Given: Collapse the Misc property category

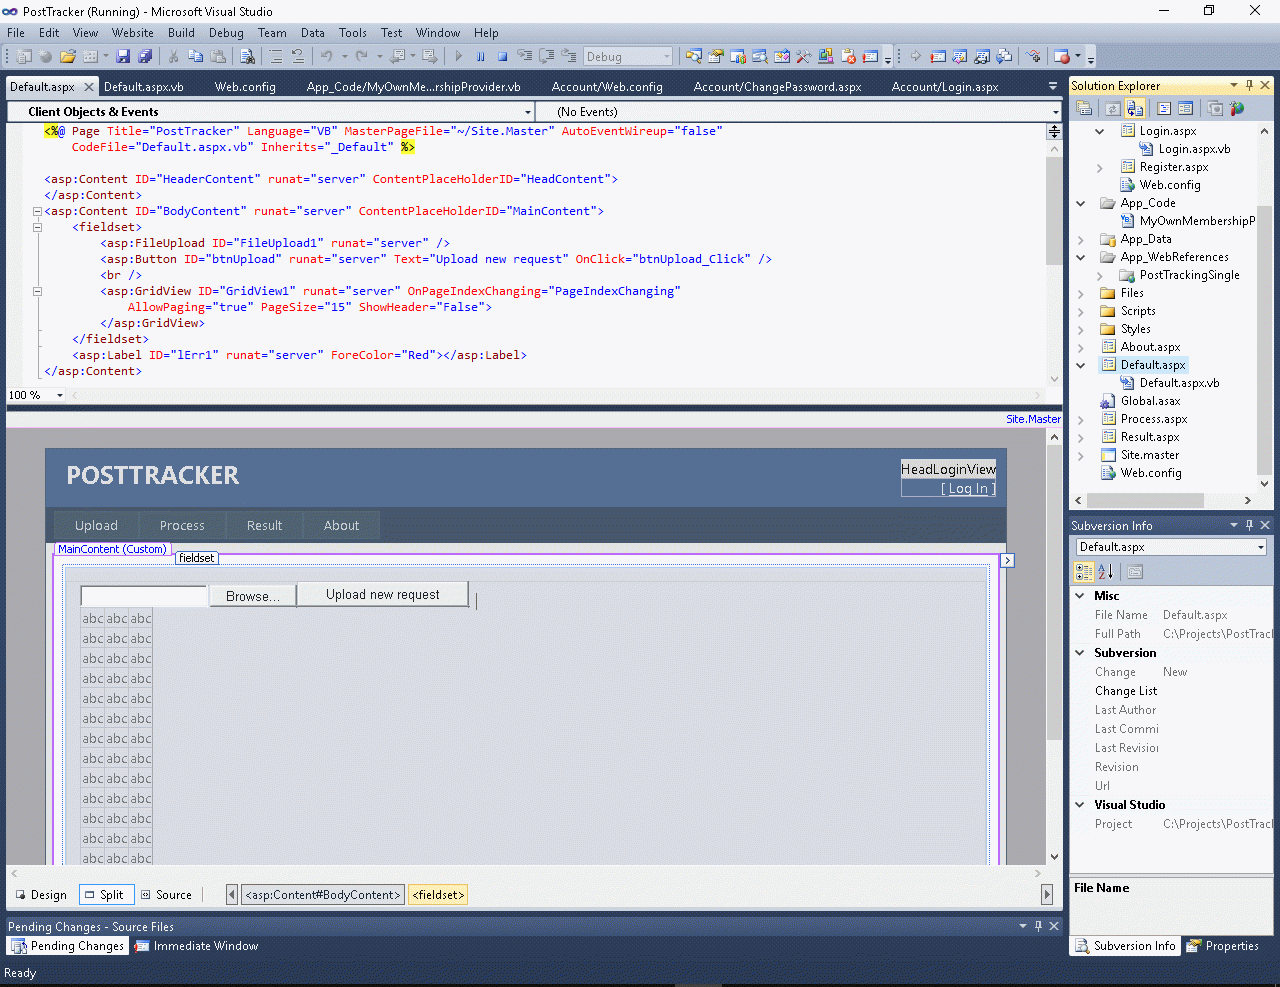Looking at the screenshot, I should (x=1080, y=596).
